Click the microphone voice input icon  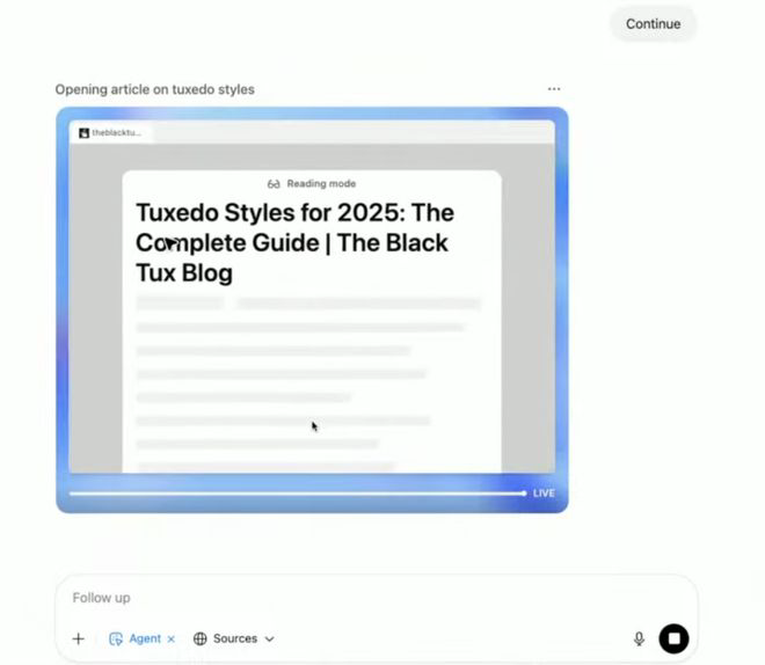coord(639,639)
